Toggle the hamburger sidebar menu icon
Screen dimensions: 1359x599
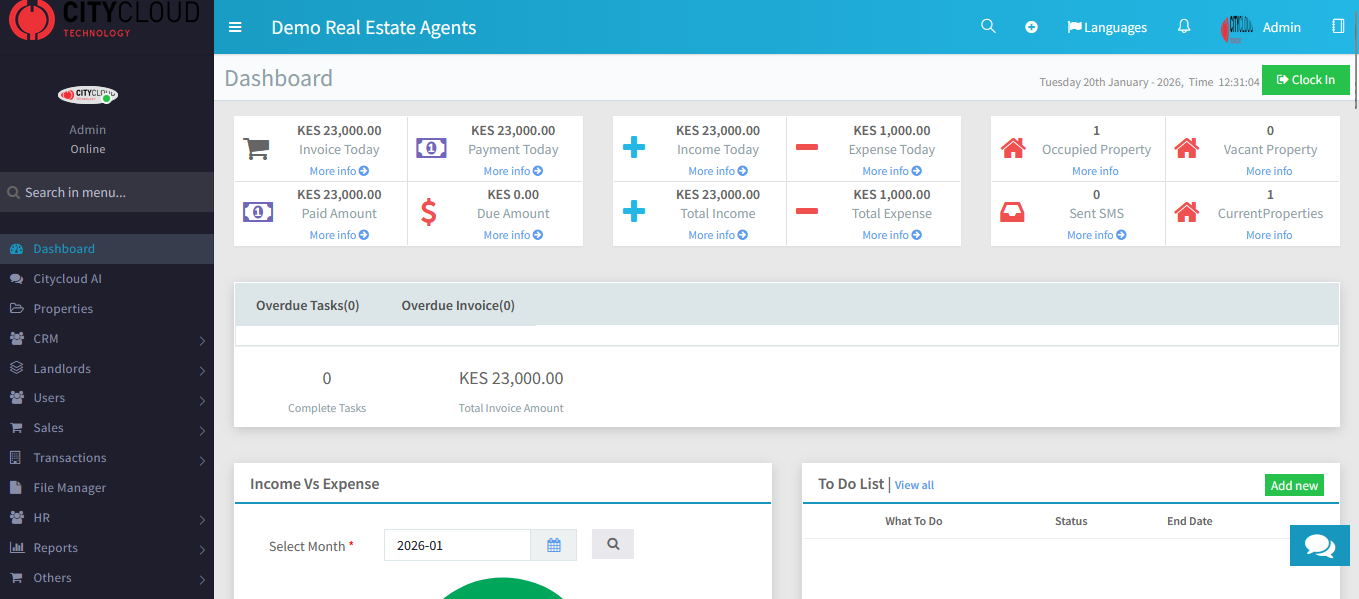235,27
